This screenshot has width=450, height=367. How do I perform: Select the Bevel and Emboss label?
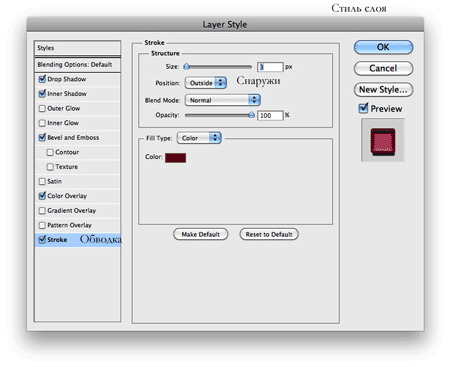pyautogui.click(x=73, y=138)
